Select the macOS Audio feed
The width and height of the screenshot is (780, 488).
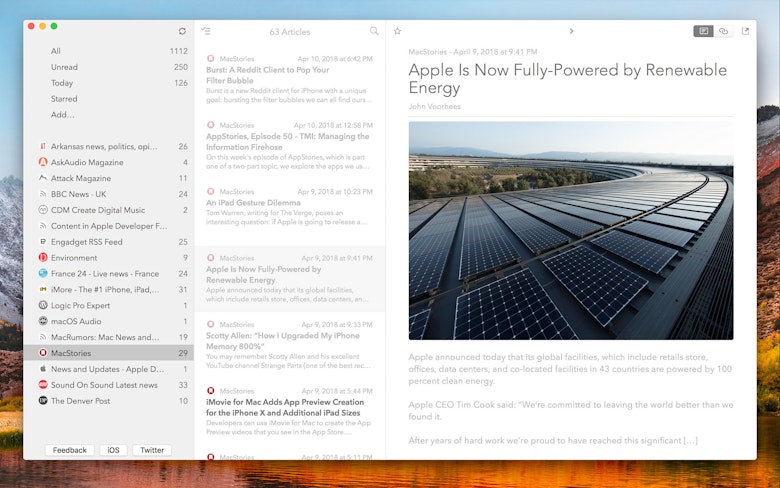tap(108, 321)
